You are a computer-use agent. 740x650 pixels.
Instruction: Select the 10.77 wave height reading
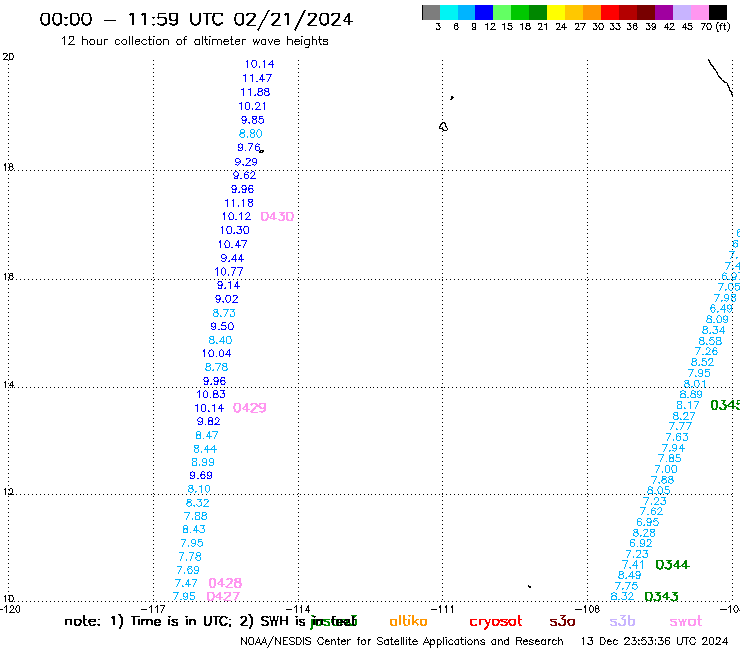pos(229,272)
